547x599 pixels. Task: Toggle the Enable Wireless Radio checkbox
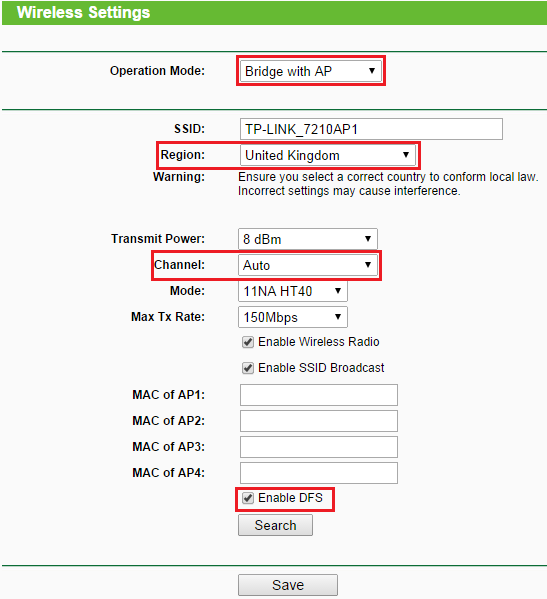(248, 342)
